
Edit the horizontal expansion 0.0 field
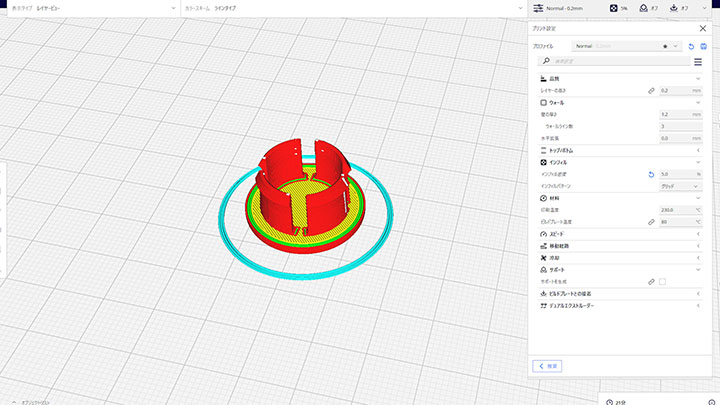coord(681,138)
